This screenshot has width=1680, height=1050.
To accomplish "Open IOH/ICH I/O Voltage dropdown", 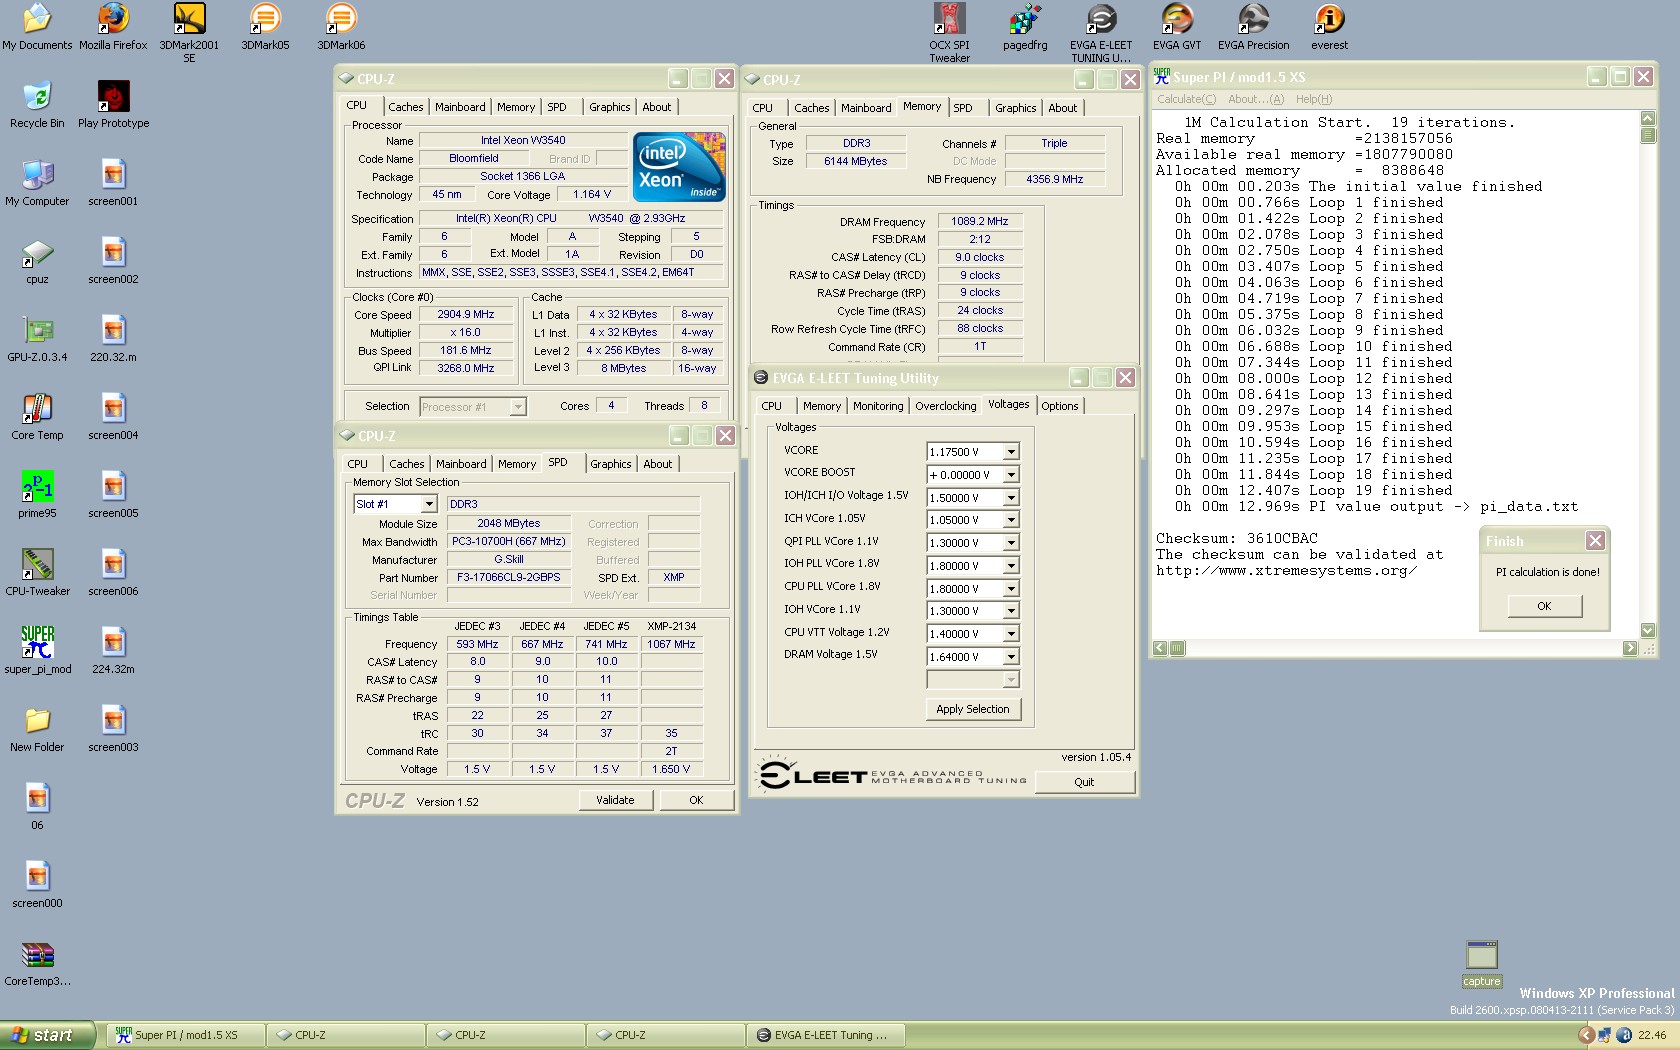I will pyautogui.click(x=1011, y=498).
